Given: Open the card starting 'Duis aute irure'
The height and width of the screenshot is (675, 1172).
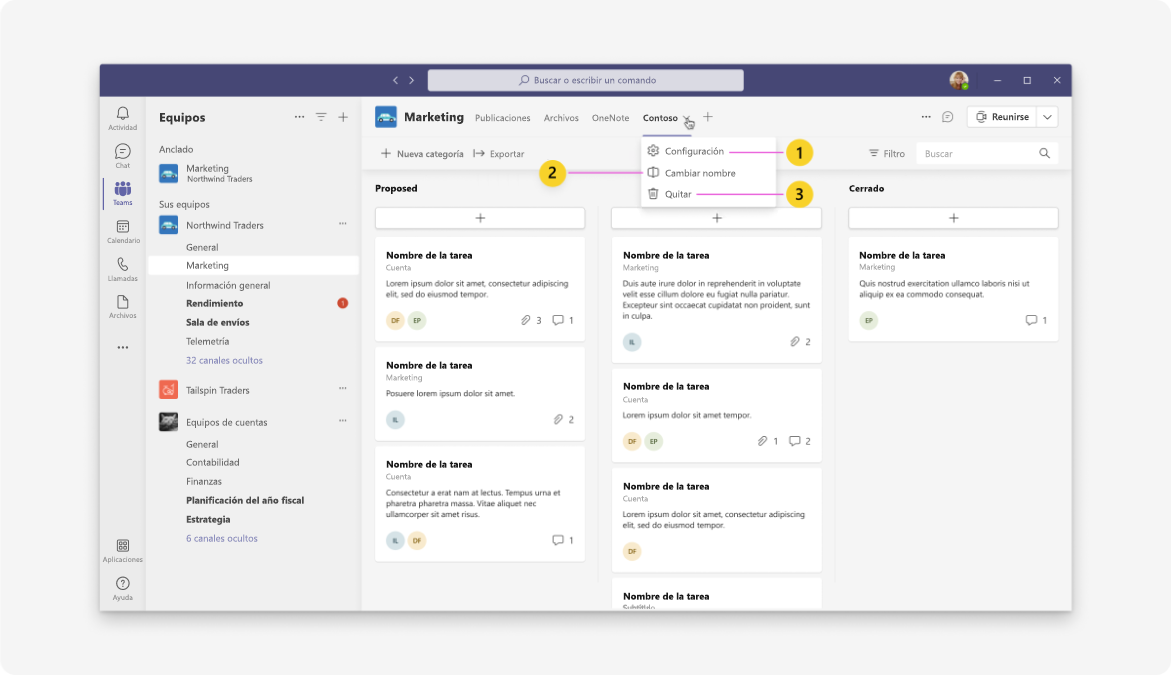Looking at the screenshot, I should 716,300.
